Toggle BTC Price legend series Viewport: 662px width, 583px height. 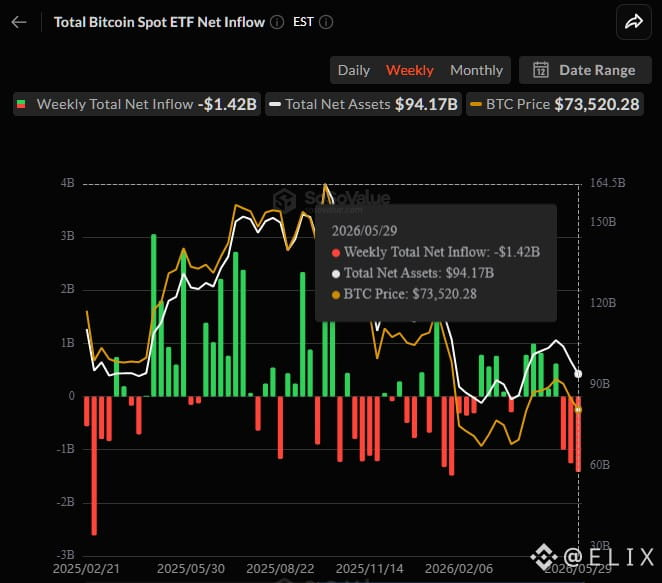tap(555, 104)
